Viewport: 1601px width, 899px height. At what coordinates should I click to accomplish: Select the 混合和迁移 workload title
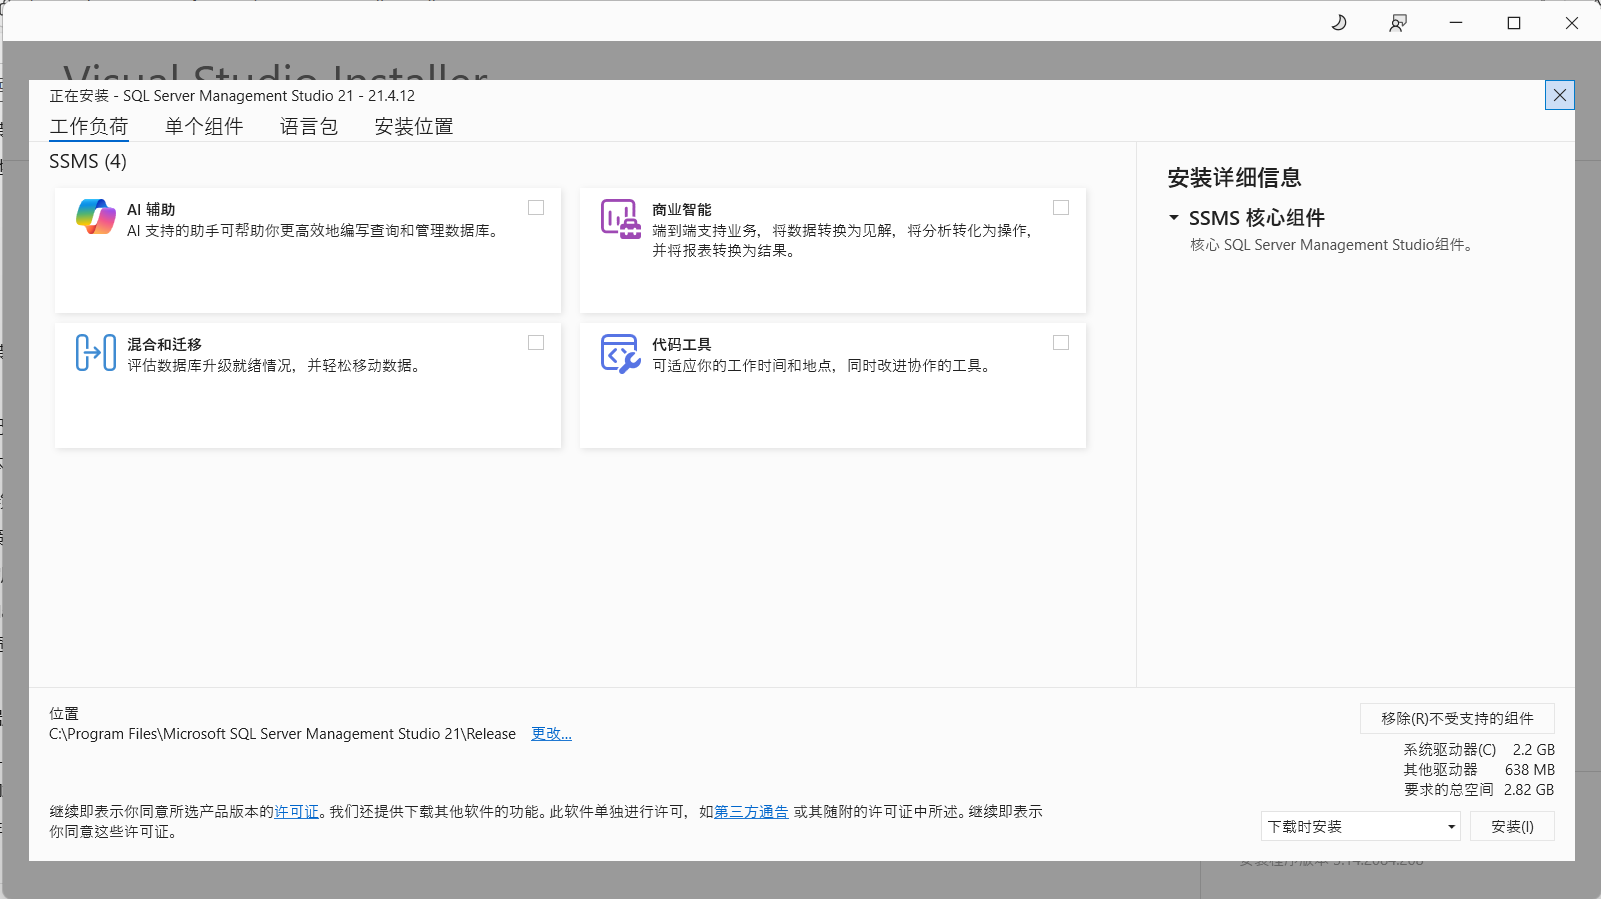(164, 344)
